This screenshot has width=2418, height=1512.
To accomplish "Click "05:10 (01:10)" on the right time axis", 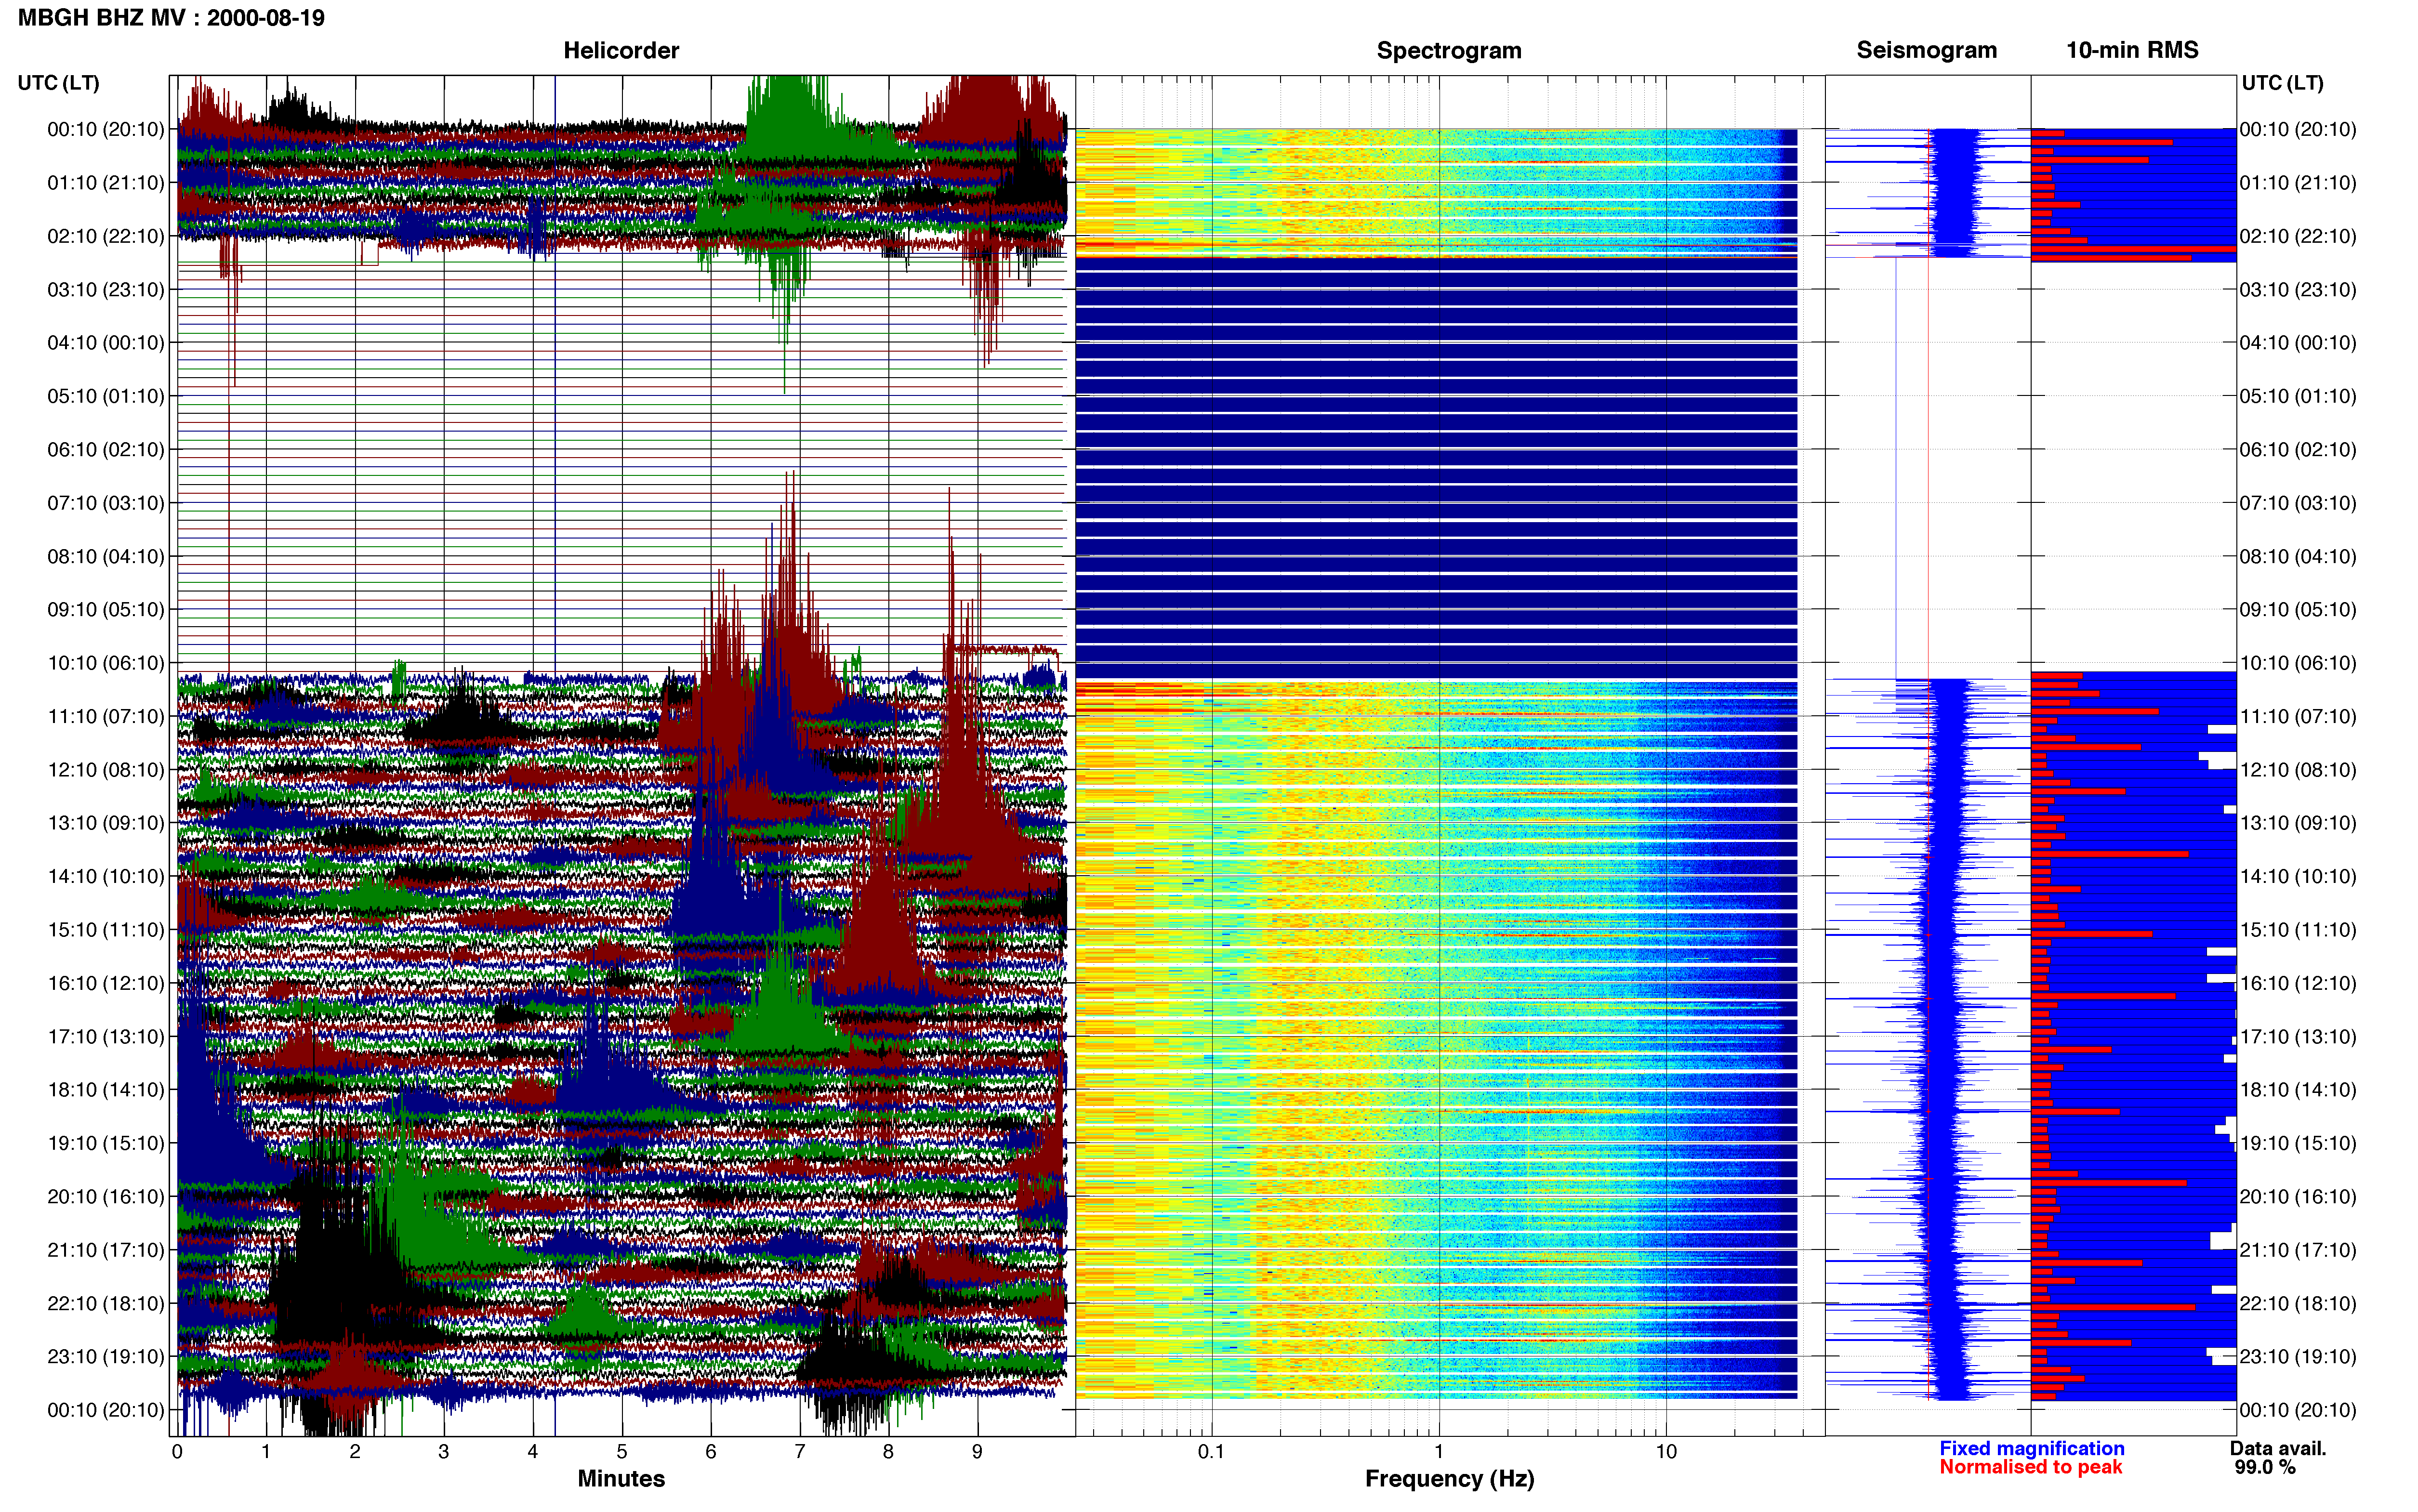I will 2298,396.
